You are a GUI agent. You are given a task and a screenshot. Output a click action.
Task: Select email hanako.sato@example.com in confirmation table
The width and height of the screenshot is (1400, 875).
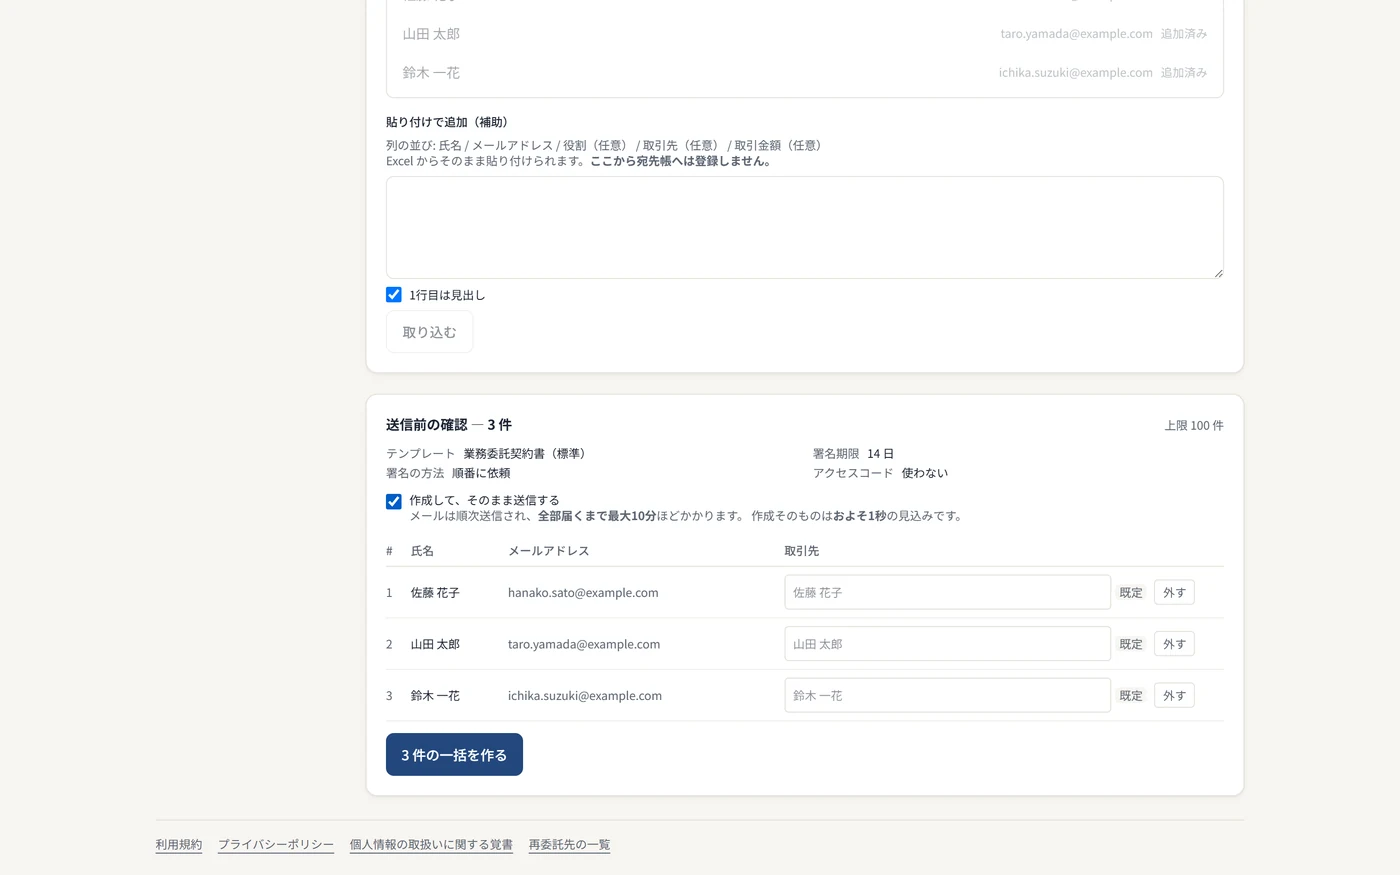[583, 593]
